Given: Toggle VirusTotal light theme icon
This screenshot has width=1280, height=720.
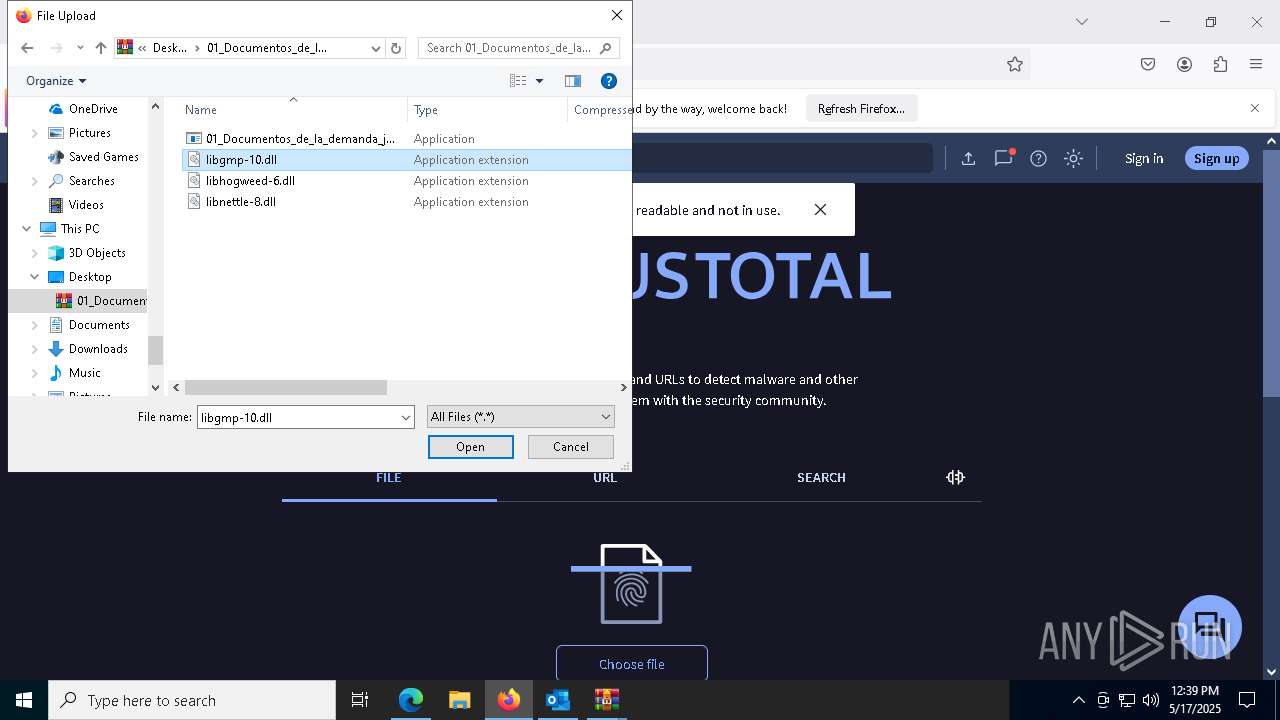Looking at the screenshot, I should click(1074, 158).
